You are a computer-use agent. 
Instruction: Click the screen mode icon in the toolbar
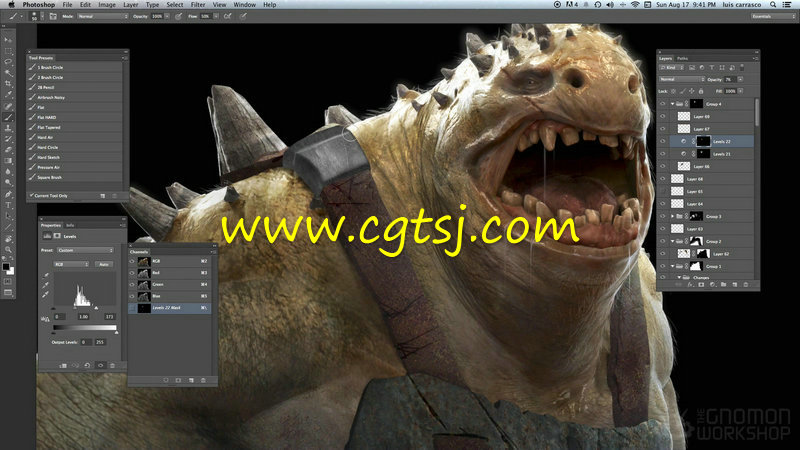(x=8, y=293)
